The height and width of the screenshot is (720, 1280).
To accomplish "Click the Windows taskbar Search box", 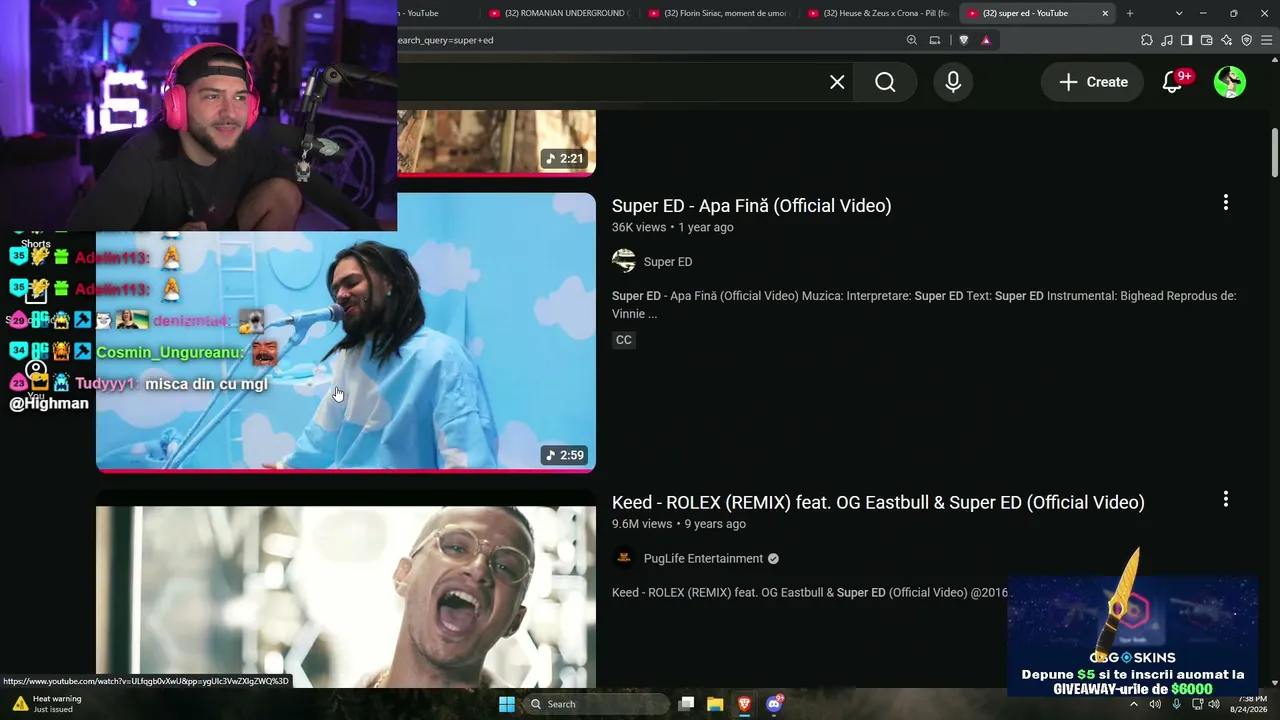I will pyautogui.click(x=598, y=704).
